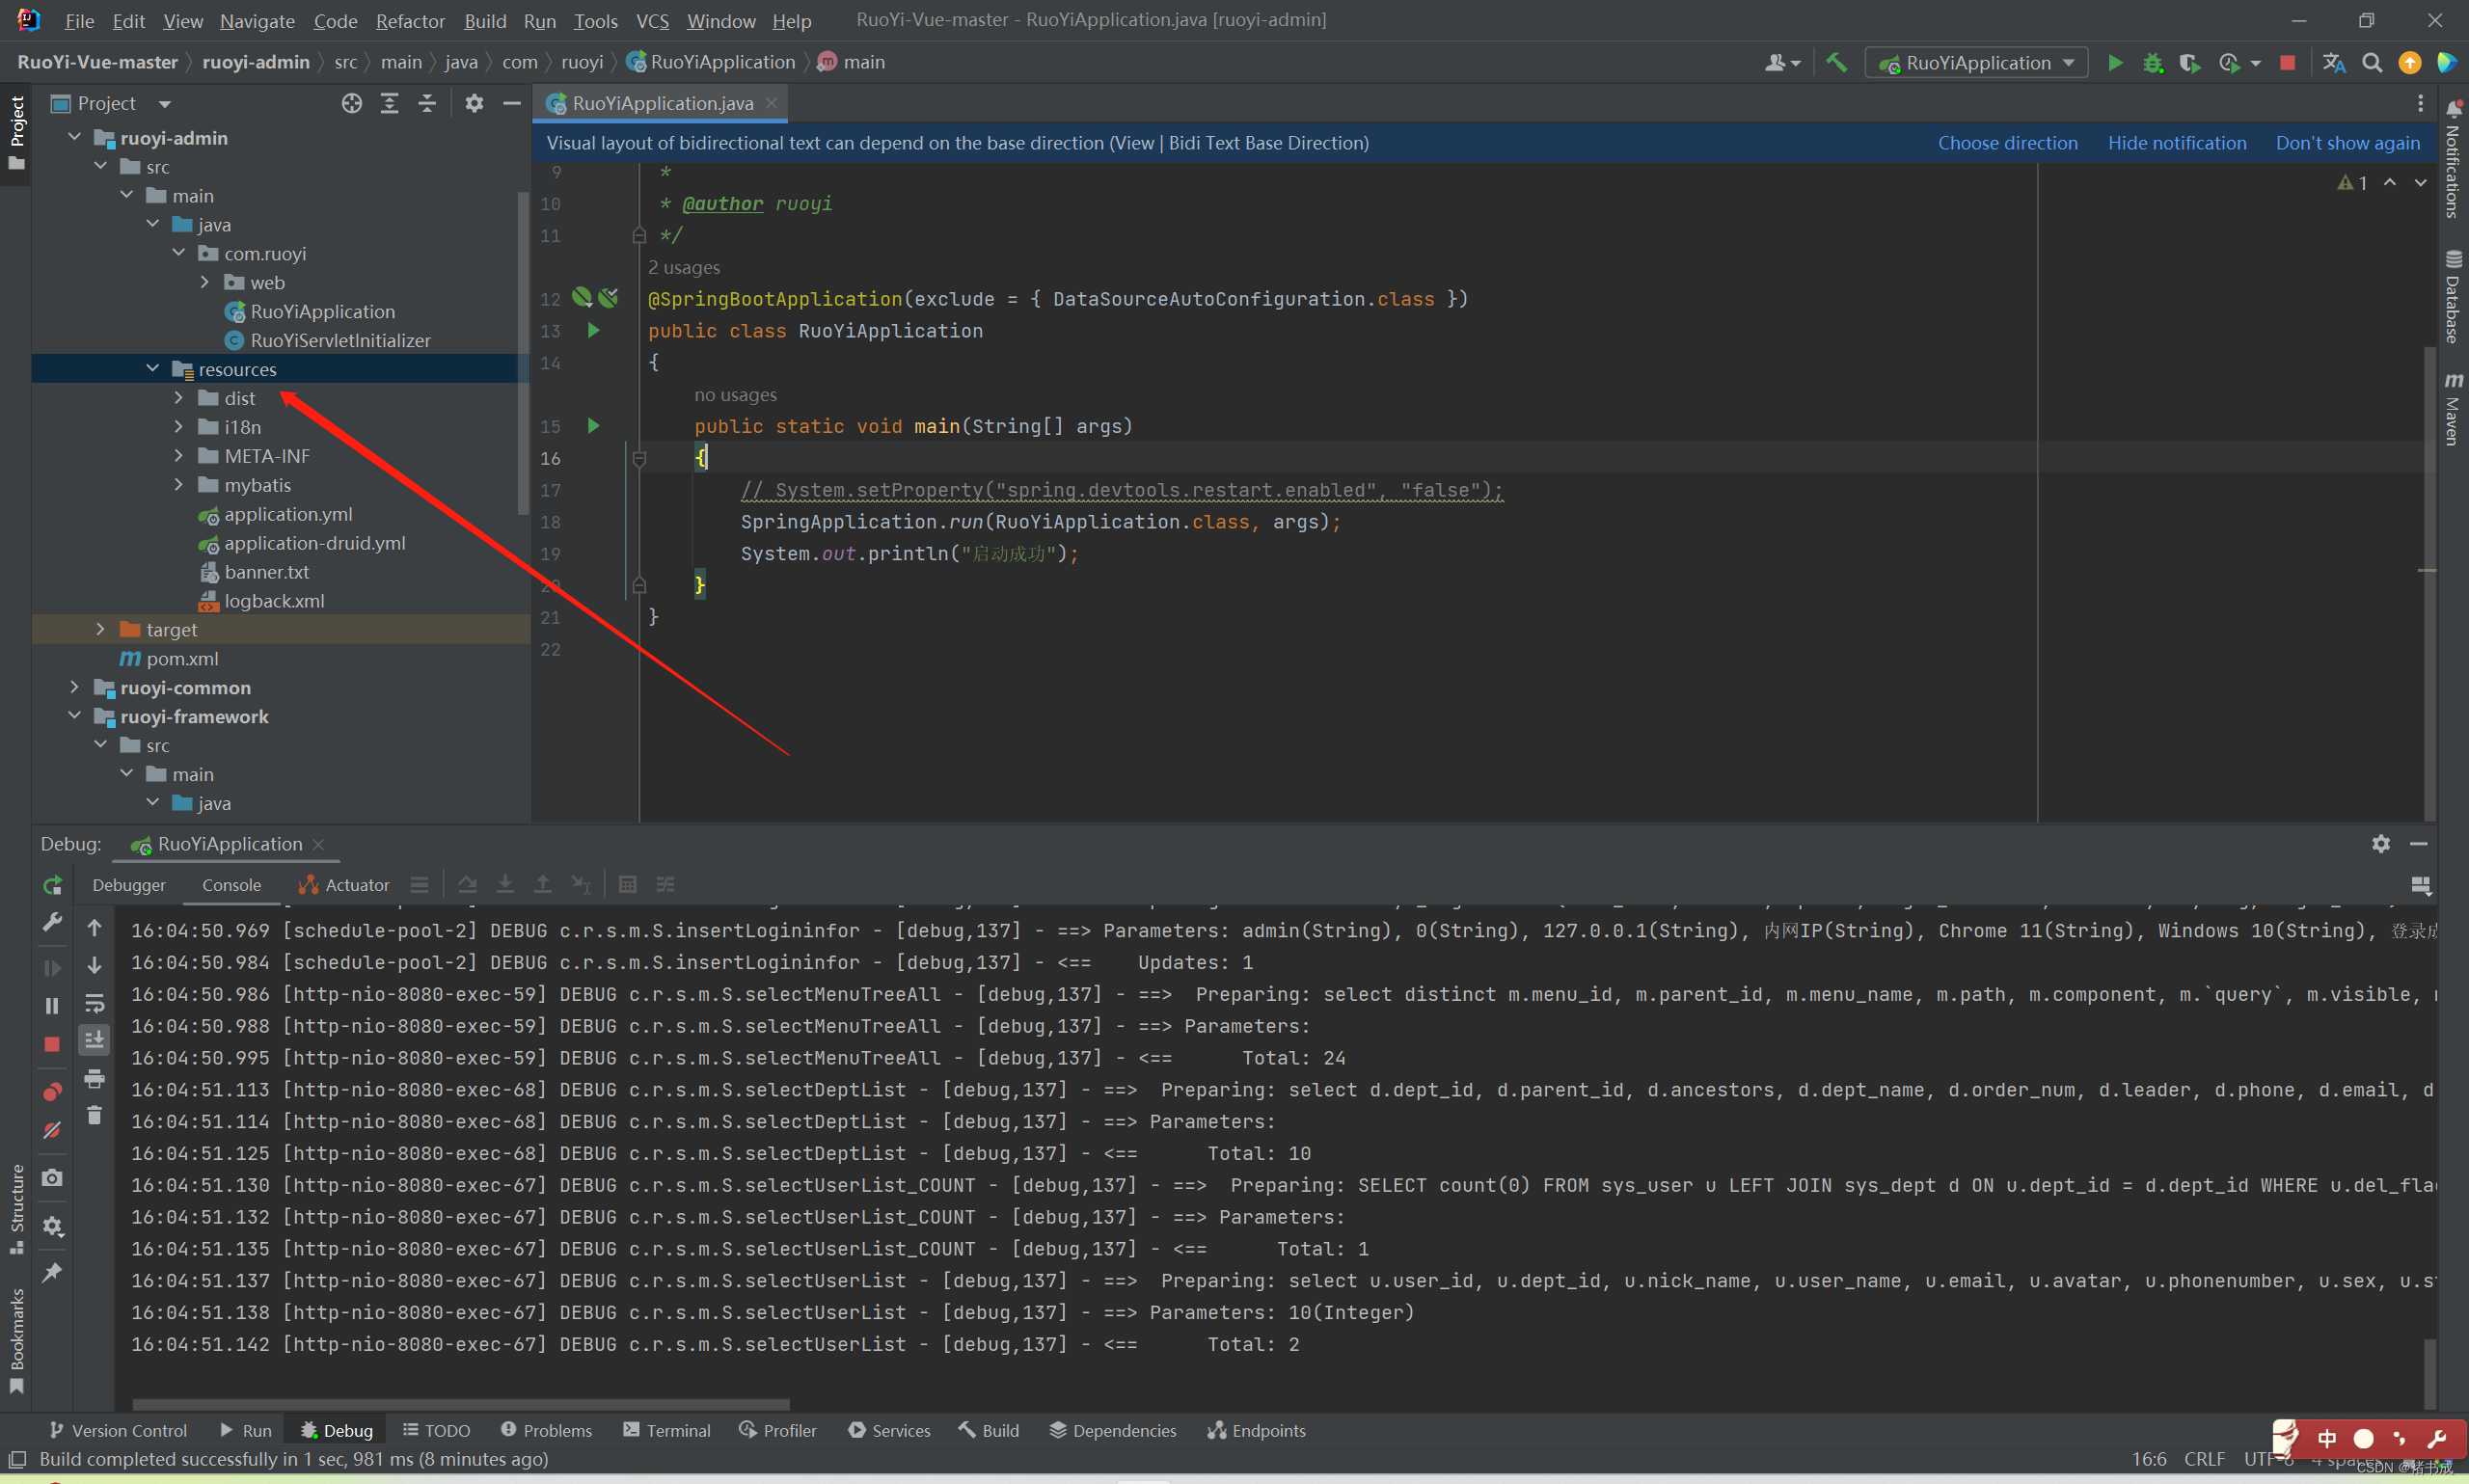Click the Debug bug icon in toolbar
The width and height of the screenshot is (2469, 1484).
pyautogui.click(x=2152, y=62)
